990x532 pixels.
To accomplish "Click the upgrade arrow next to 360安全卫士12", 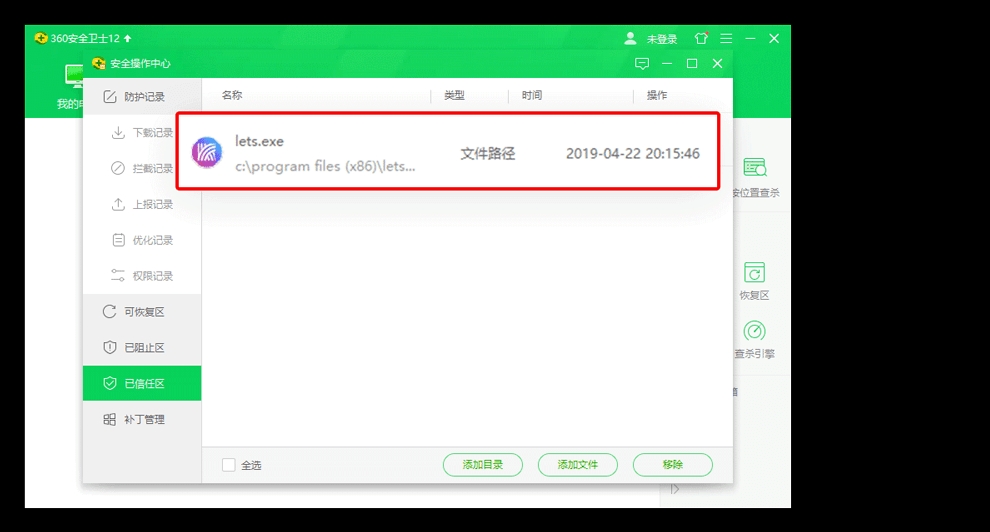I will (x=128, y=38).
